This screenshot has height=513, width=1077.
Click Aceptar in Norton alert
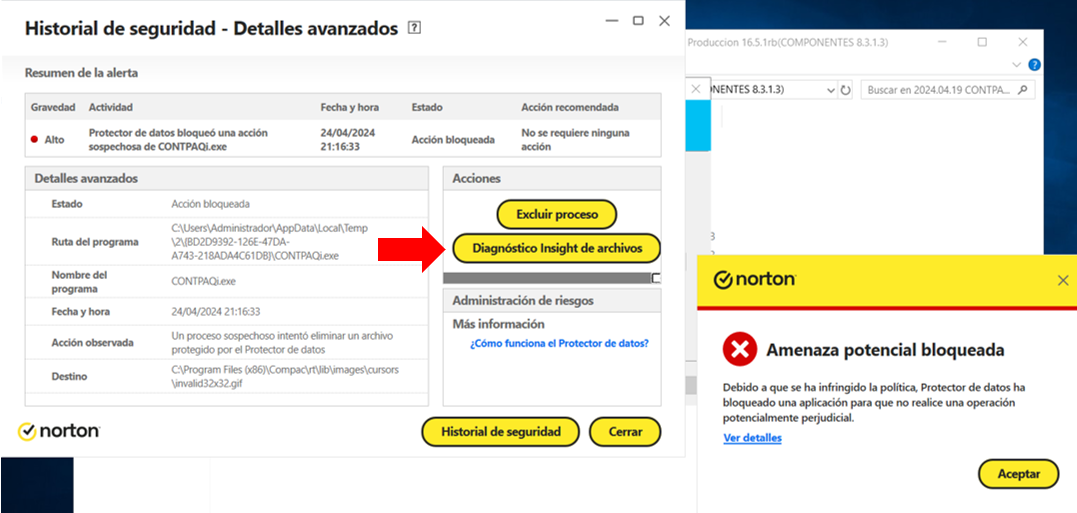point(1019,474)
